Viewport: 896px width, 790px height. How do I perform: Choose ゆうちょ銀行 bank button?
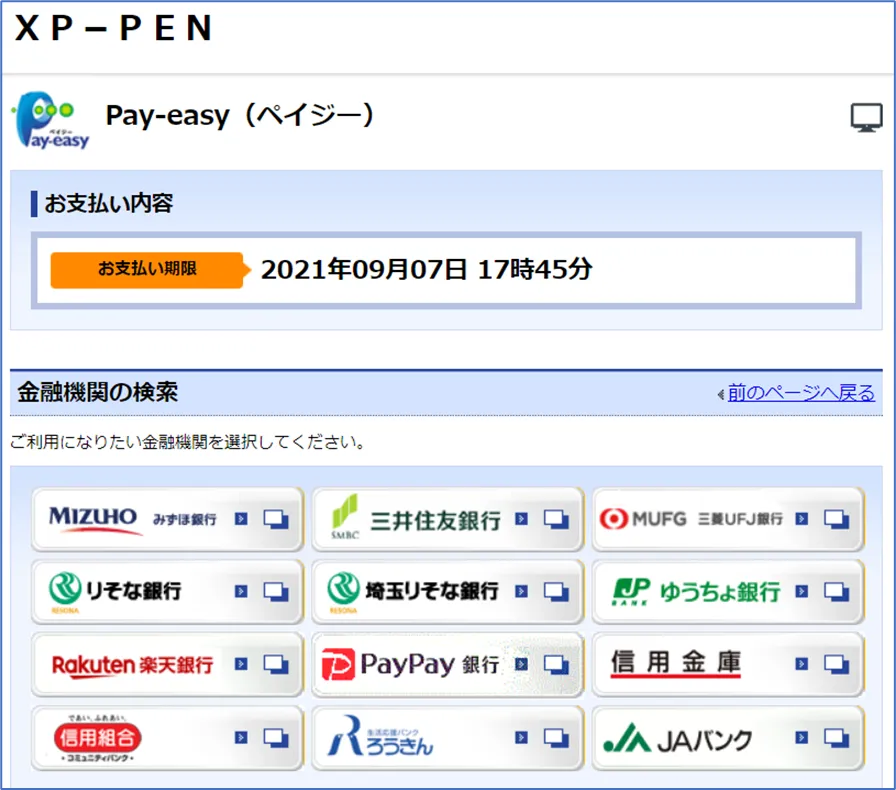click(727, 592)
